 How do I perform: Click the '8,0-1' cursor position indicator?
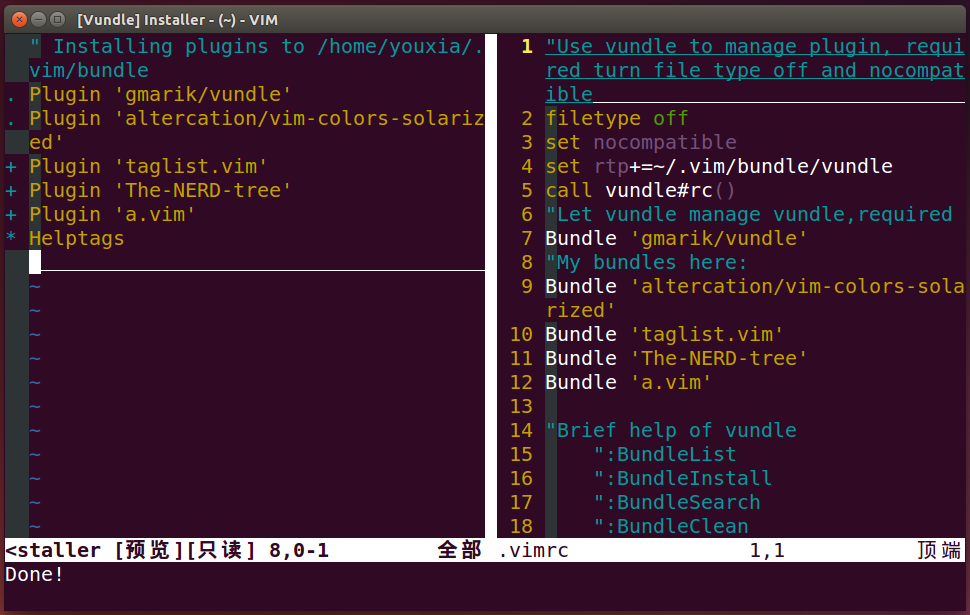click(x=299, y=551)
